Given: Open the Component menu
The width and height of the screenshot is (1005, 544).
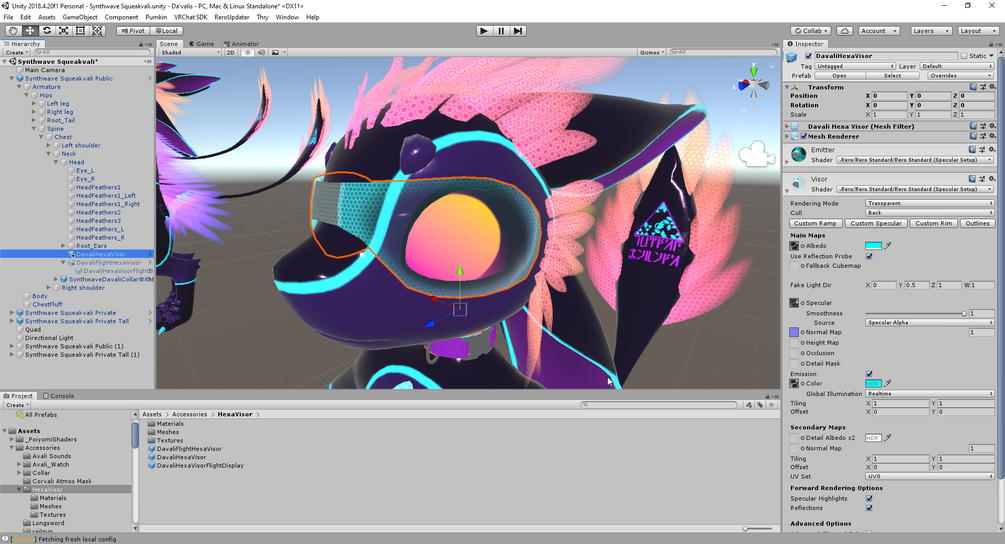Looking at the screenshot, I should 121,17.
